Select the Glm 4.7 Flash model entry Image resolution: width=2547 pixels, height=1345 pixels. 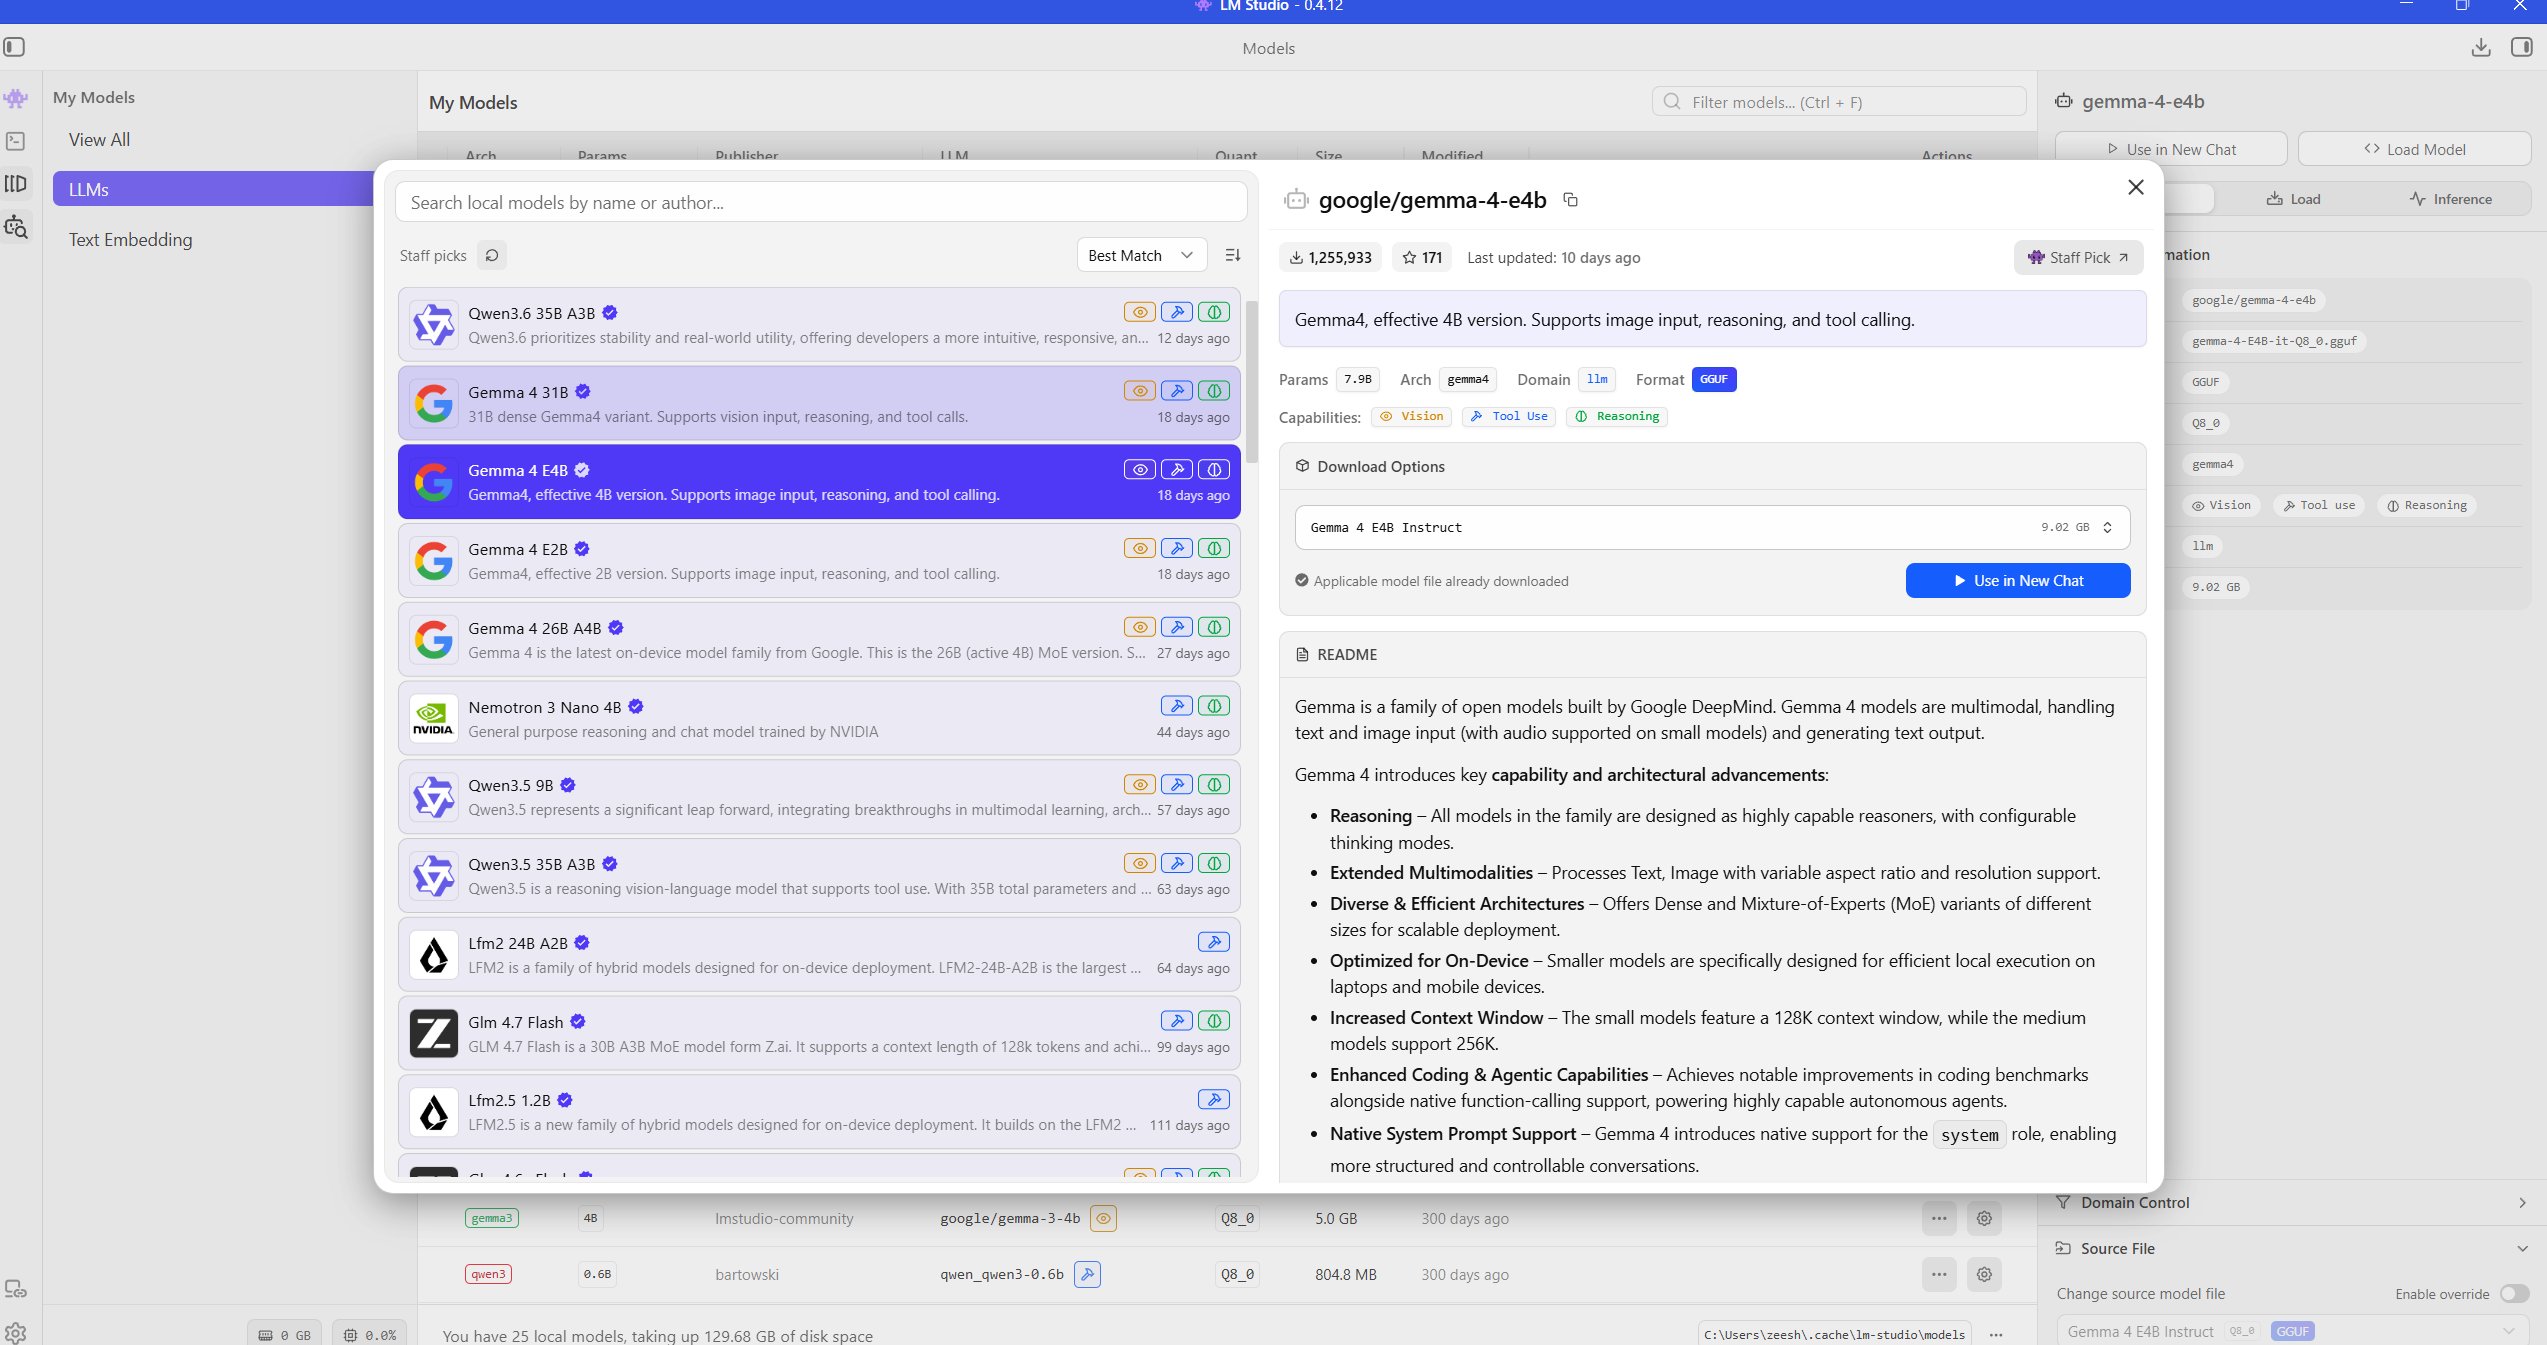click(x=819, y=1034)
